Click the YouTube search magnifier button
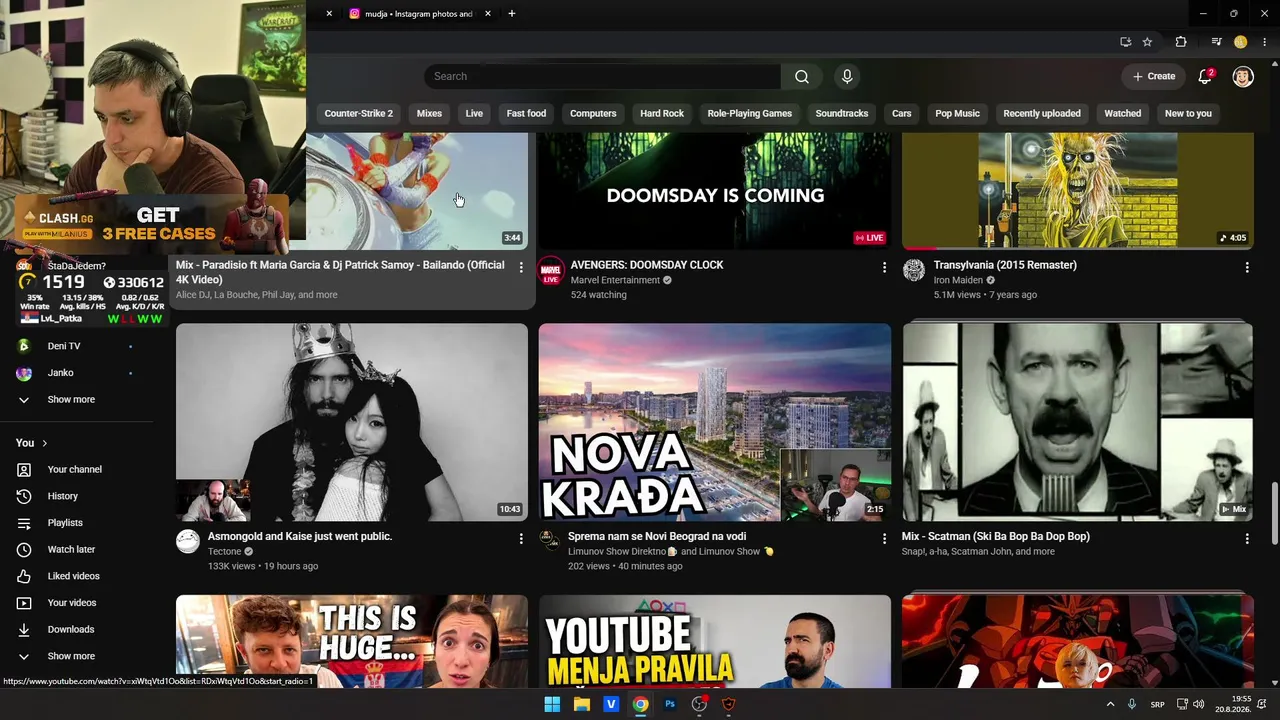This screenshot has height=720, width=1280. [802, 76]
